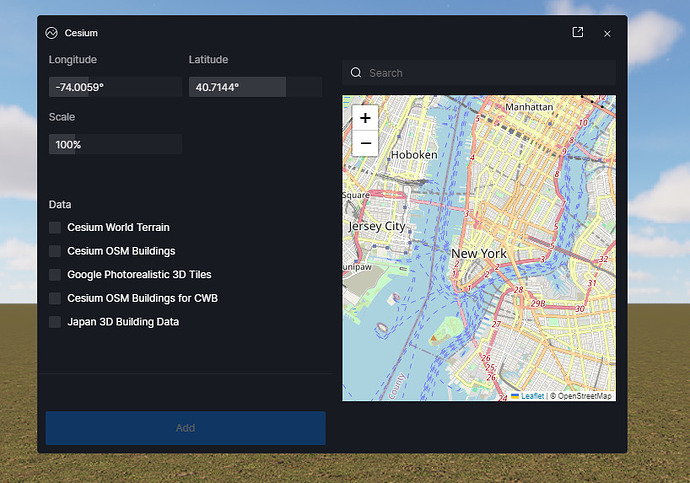
Task: Click the search magnifier icon
Action: click(356, 73)
